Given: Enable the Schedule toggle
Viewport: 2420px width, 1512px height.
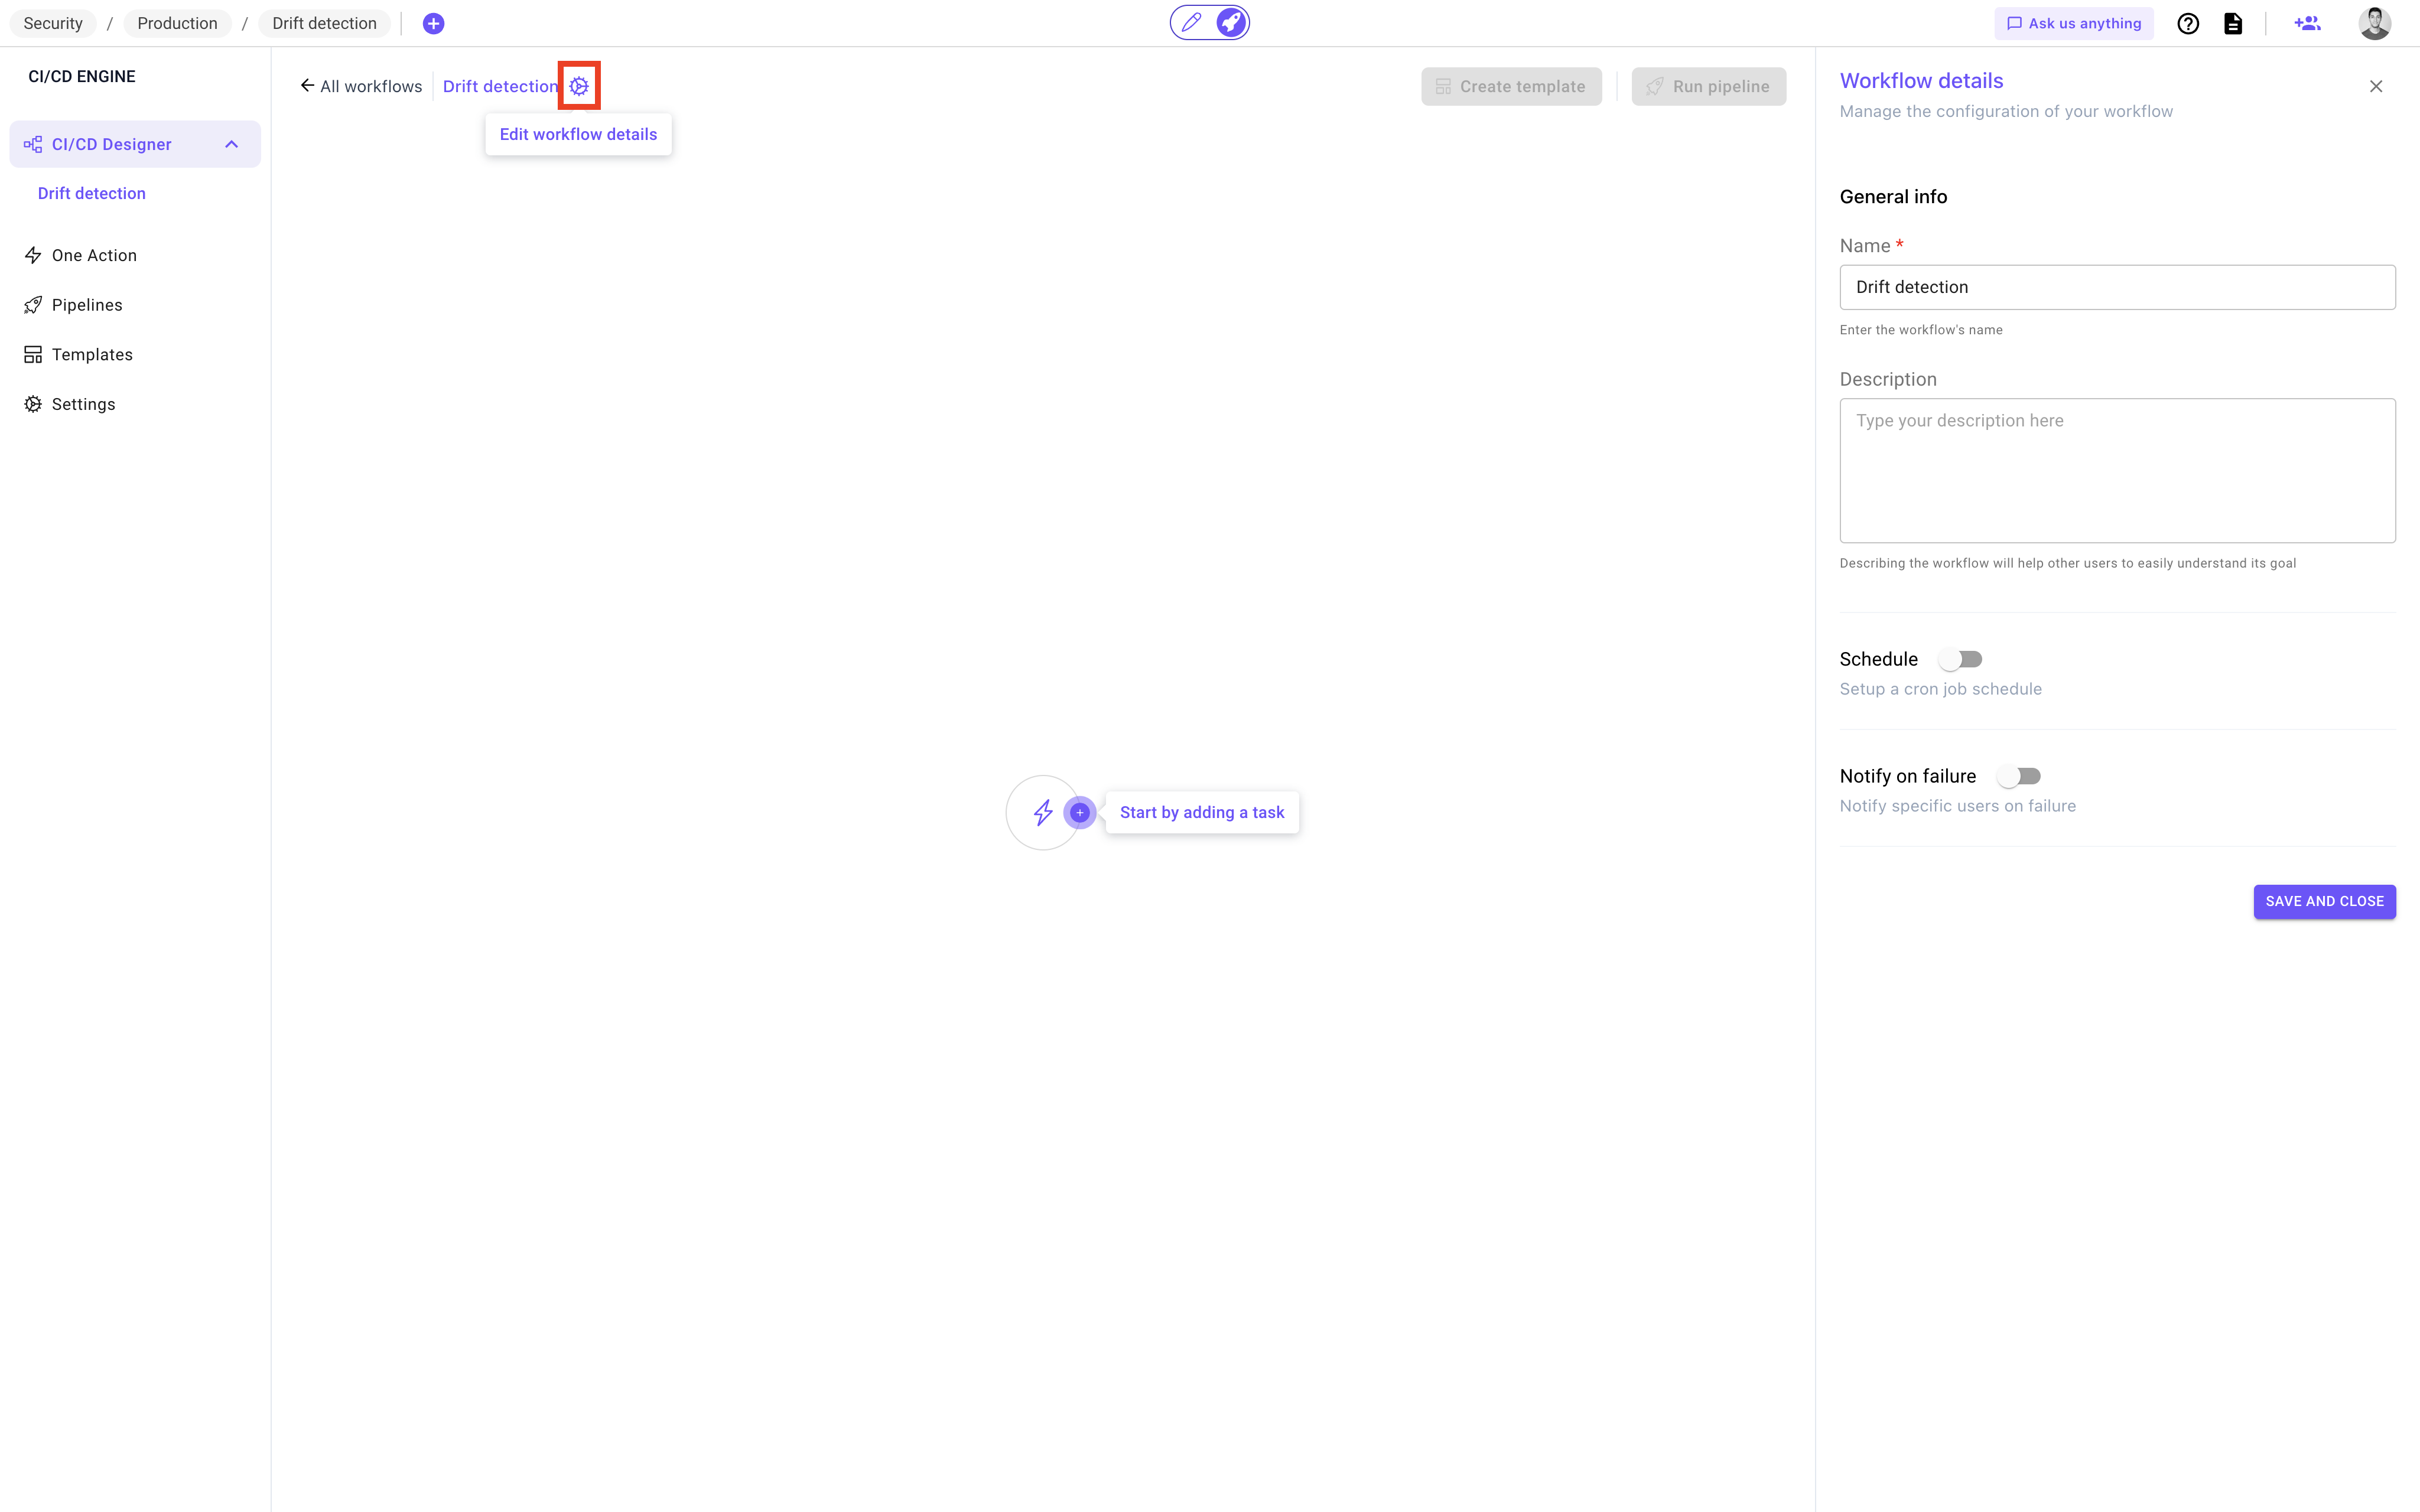Looking at the screenshot, I should (1960, 659).
